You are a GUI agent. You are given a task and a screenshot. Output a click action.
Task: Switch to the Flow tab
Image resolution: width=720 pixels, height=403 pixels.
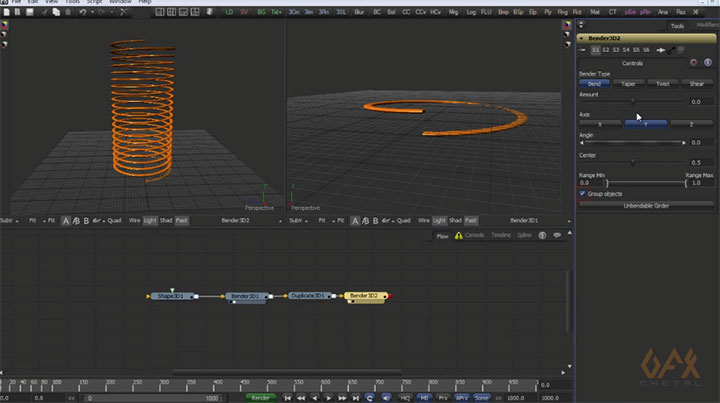(442, 236)
